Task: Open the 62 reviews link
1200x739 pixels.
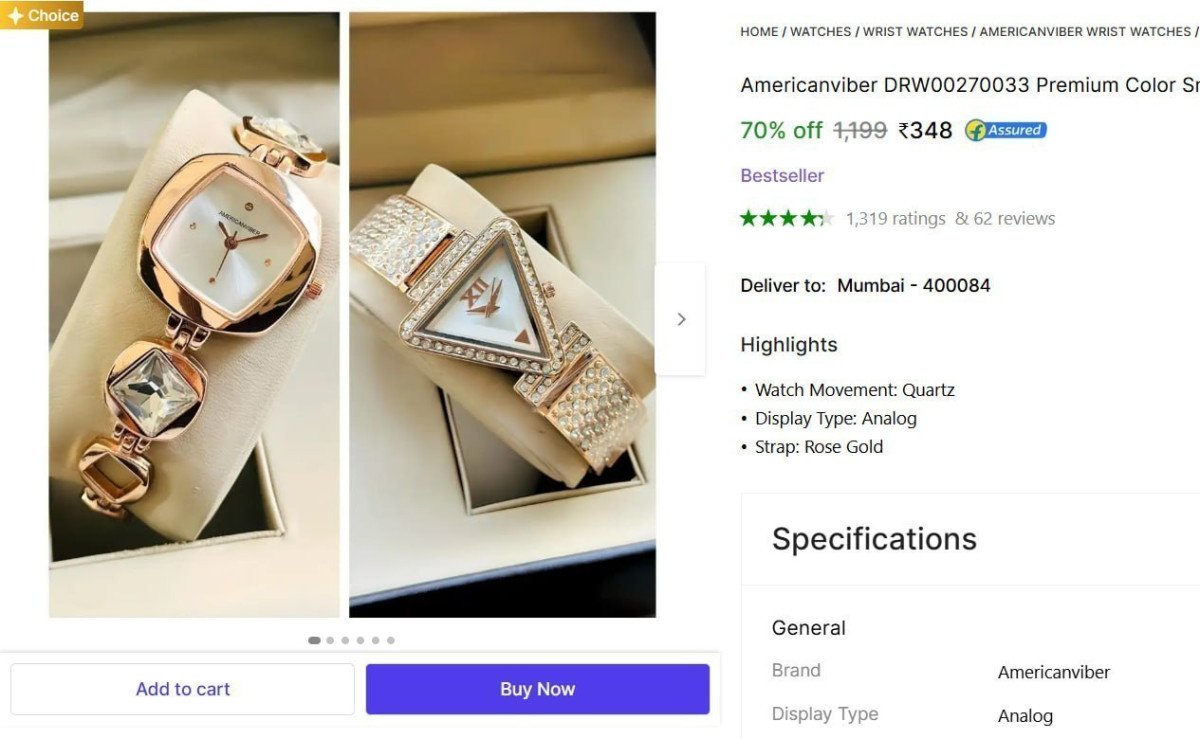Action: click(1012, 218)
